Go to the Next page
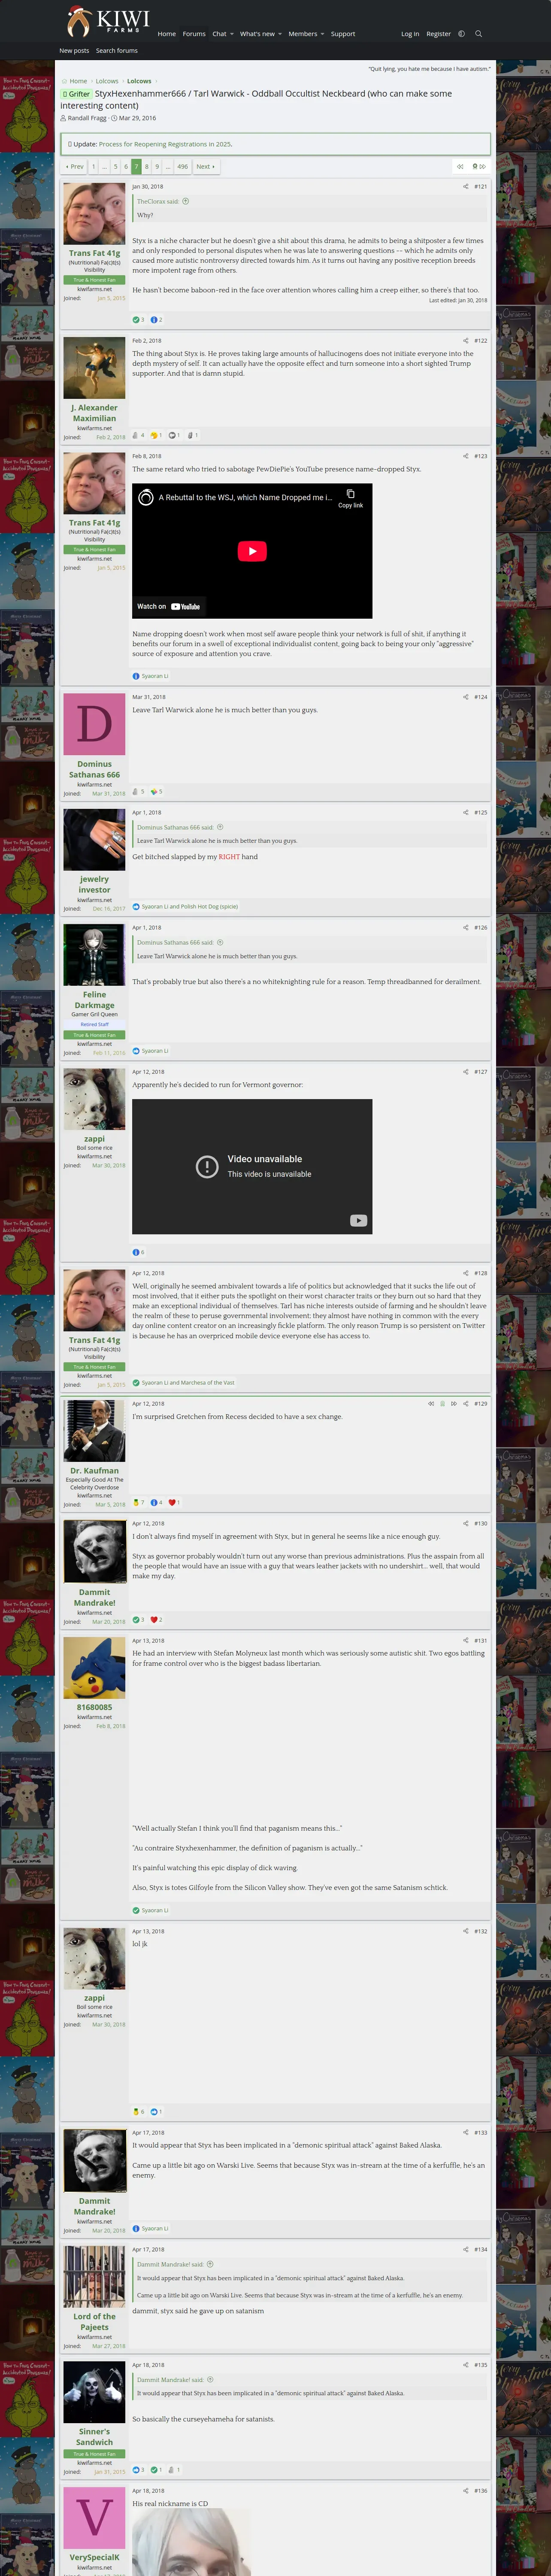 click(x=205, y=167)
